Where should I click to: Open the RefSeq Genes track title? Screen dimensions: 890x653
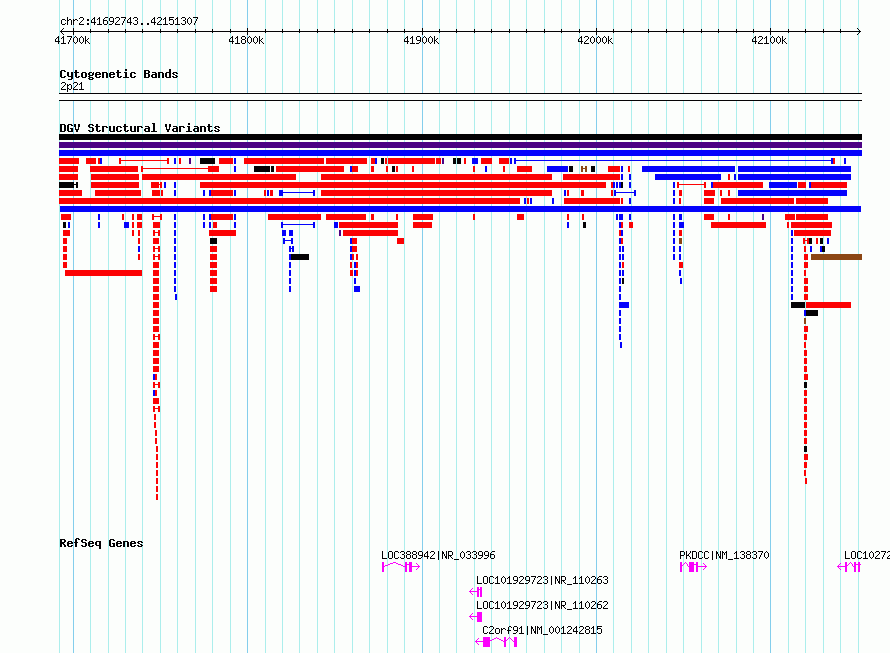click(101, 543)
